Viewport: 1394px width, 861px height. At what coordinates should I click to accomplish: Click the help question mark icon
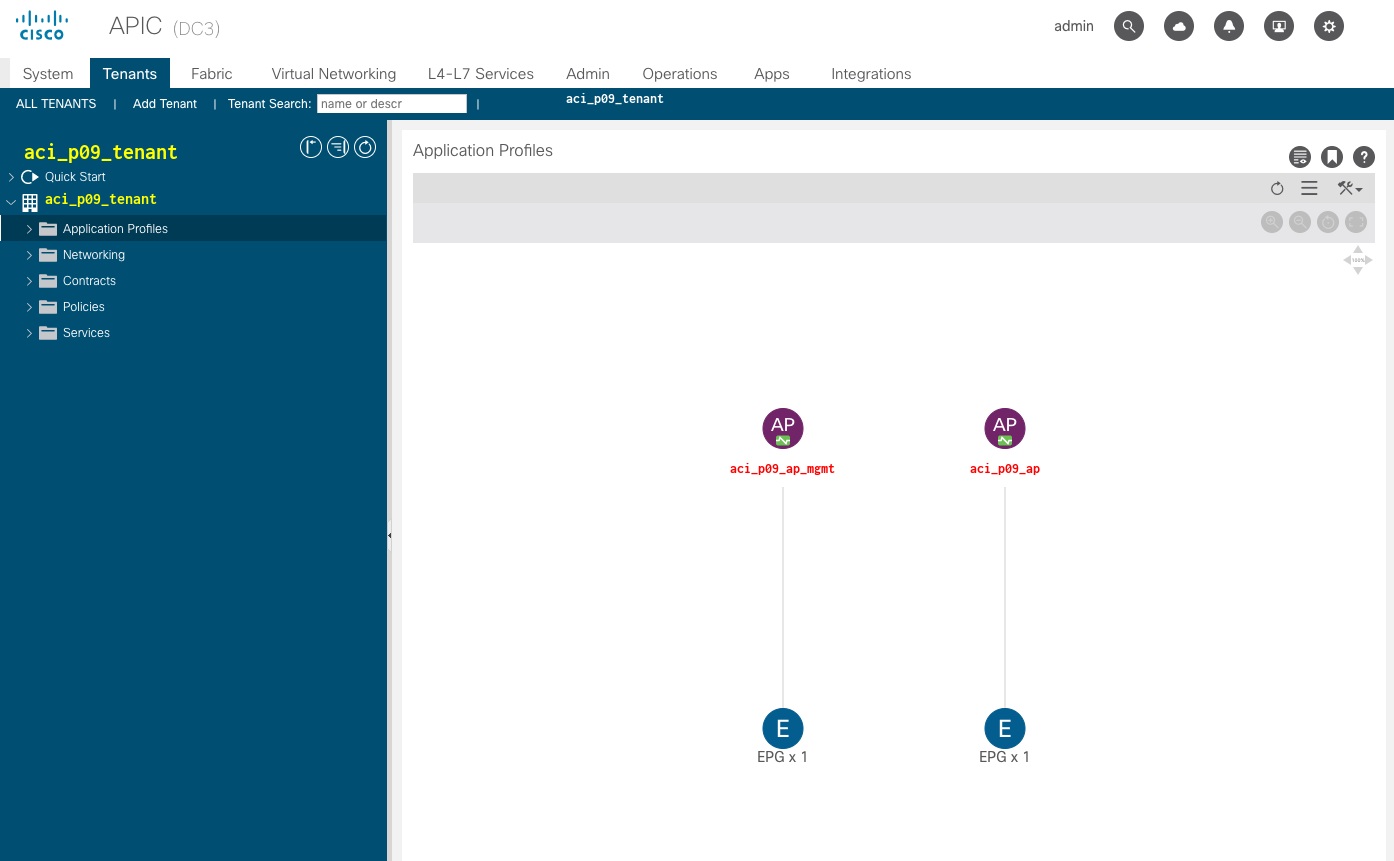[x=1363, y=157]
